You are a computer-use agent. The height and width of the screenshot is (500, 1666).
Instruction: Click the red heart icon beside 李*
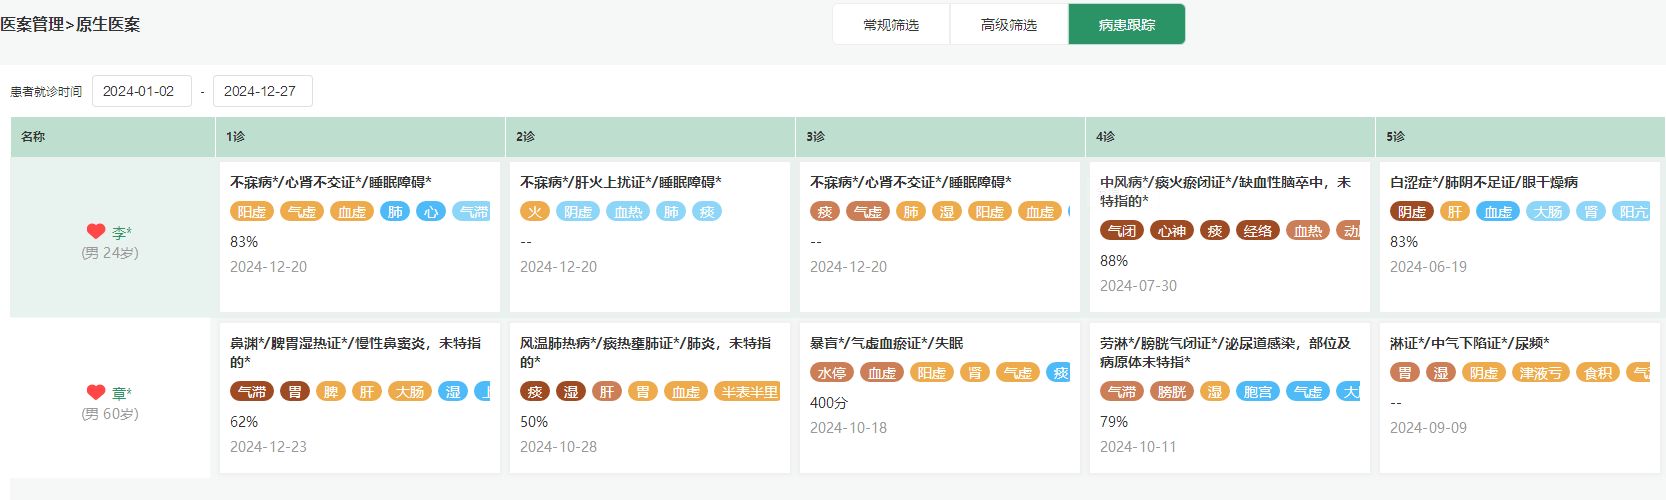click(x=96, y=231)
